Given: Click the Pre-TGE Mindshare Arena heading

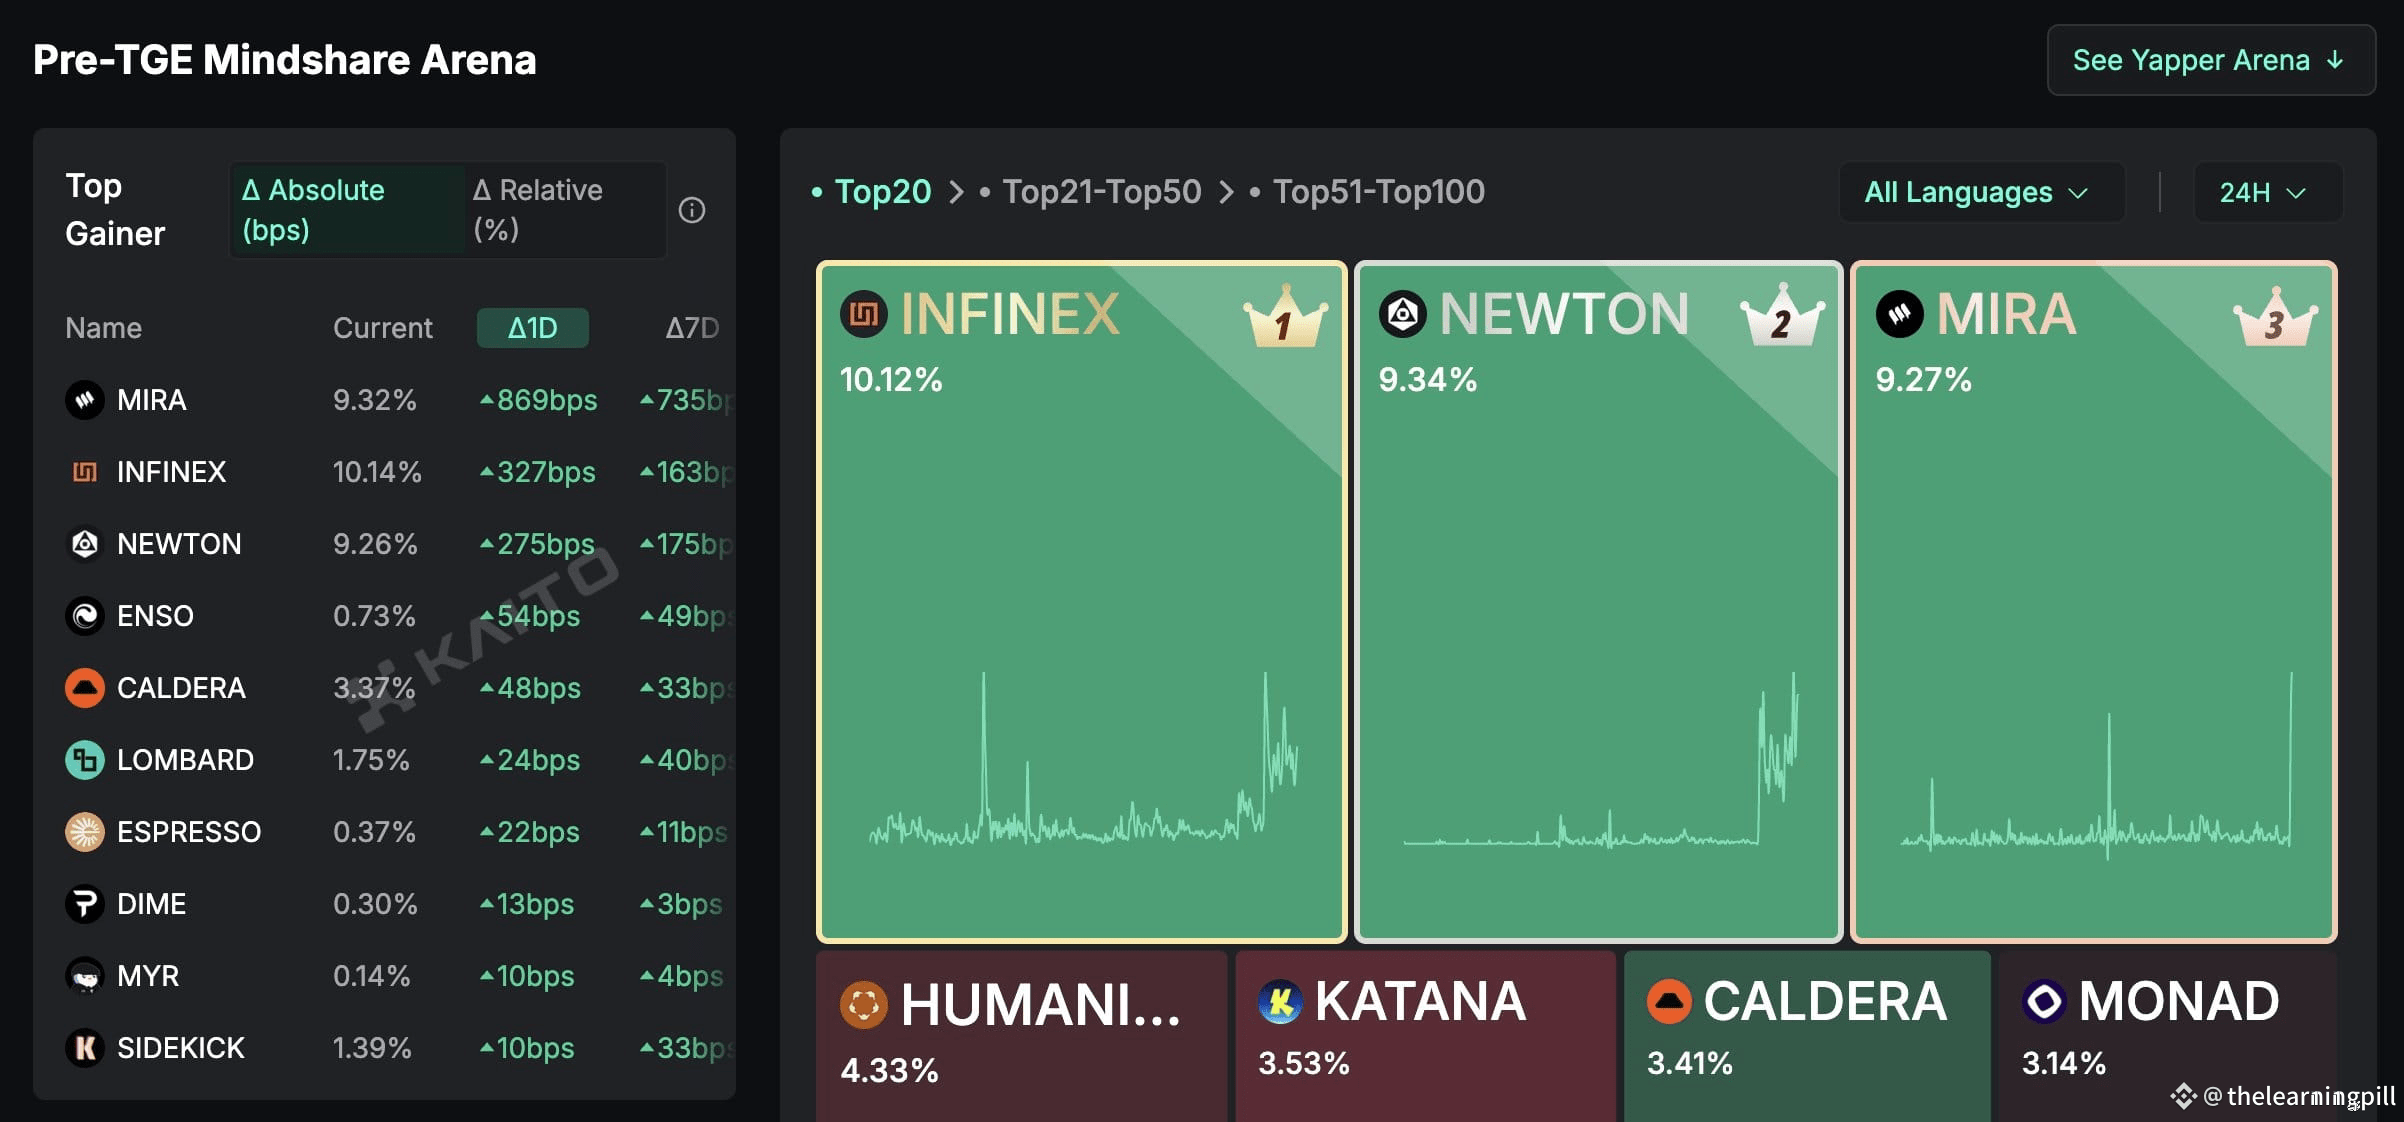Looking at the screenshot, I should point(285,60).
